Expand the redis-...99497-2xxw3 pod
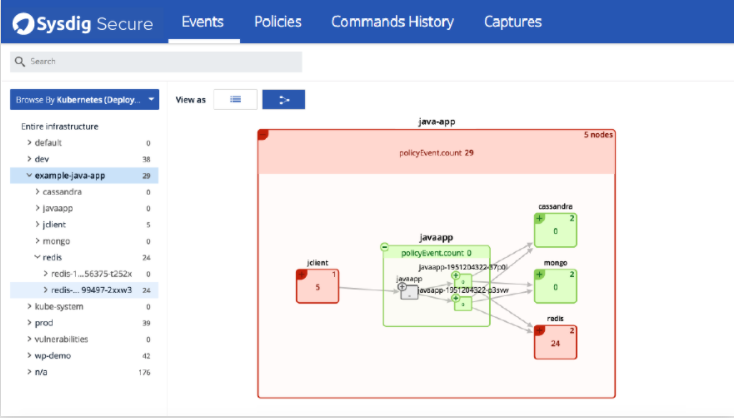 tap(45, 290)
